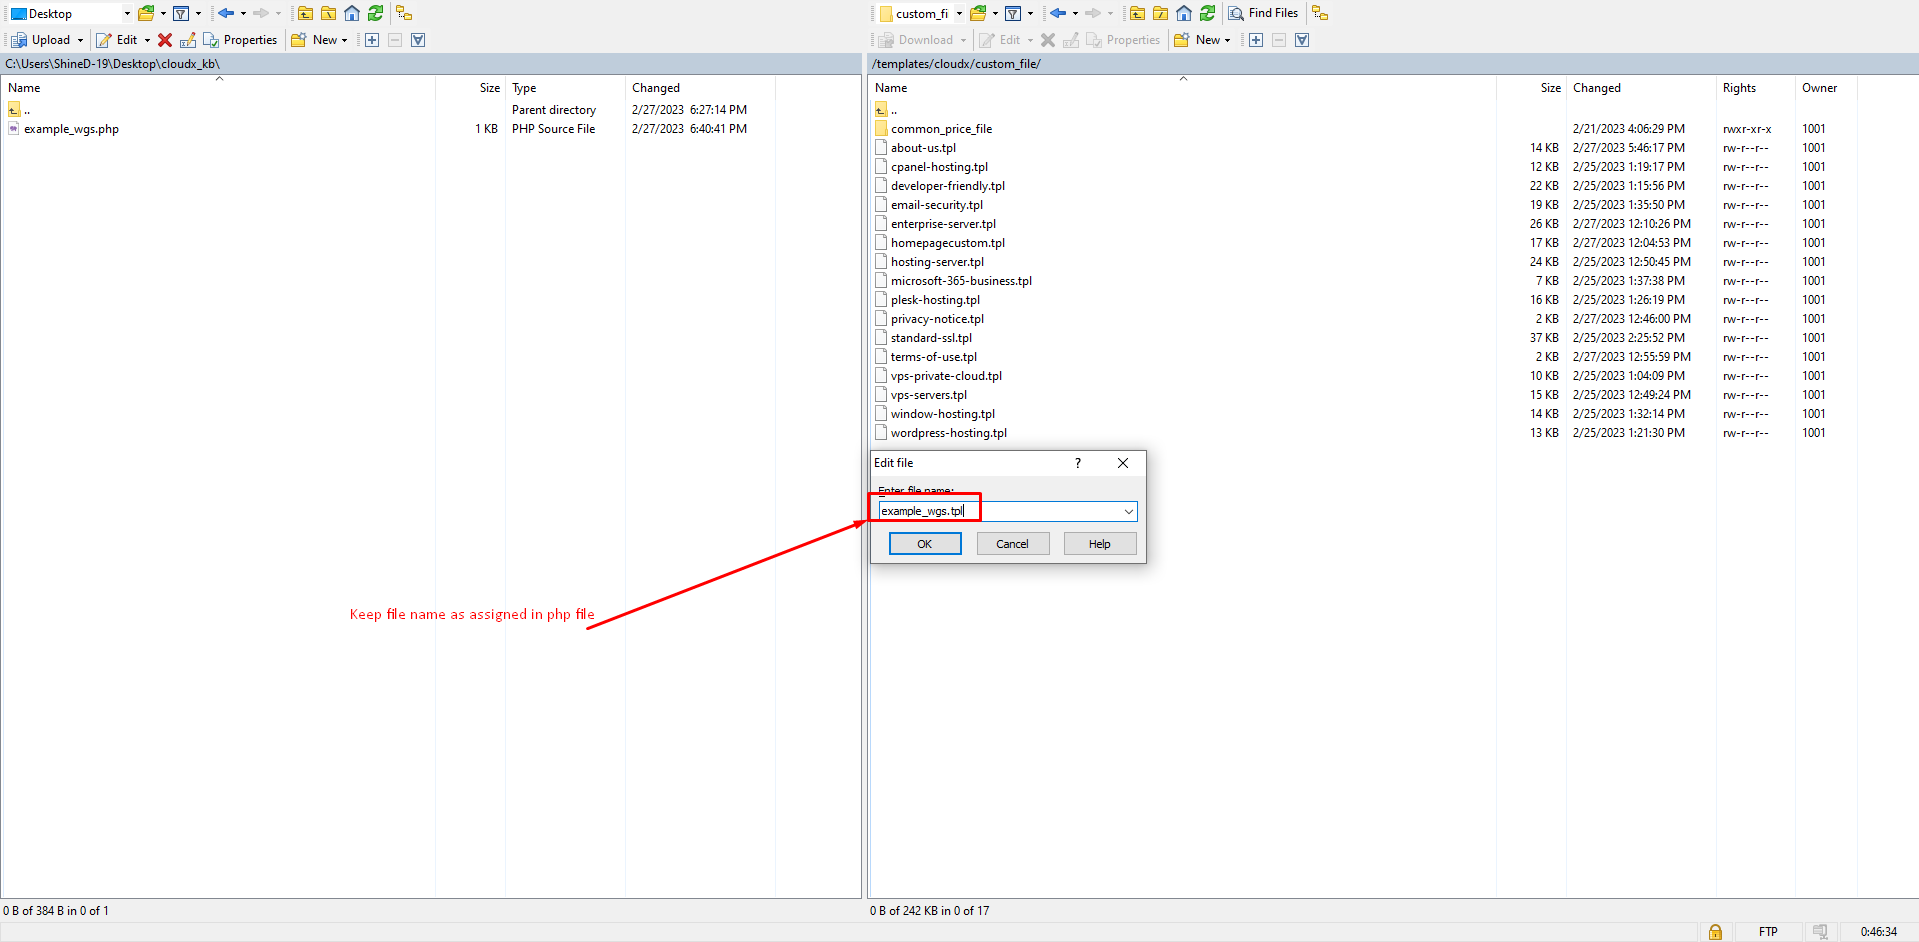Expand the local Upload dropdown arrow

coord(80,40)
